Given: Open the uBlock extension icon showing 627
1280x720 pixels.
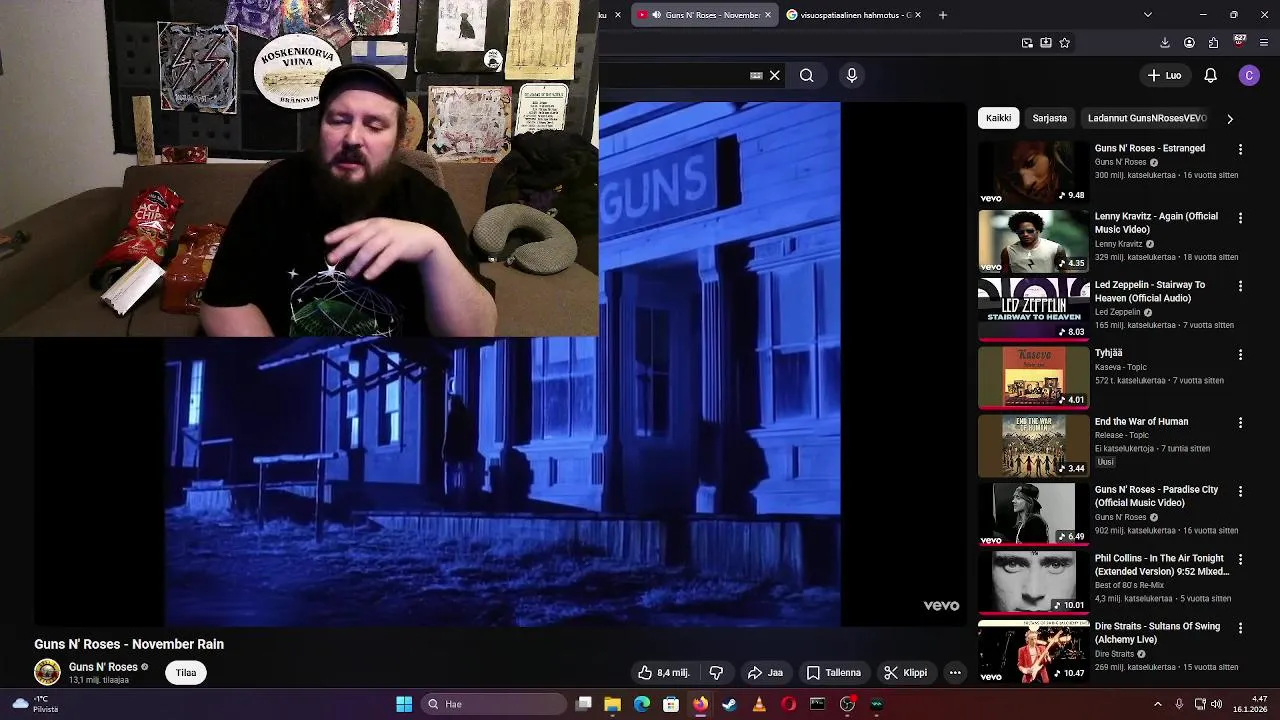Looking at the screenshot, I should pos(1239,42).
